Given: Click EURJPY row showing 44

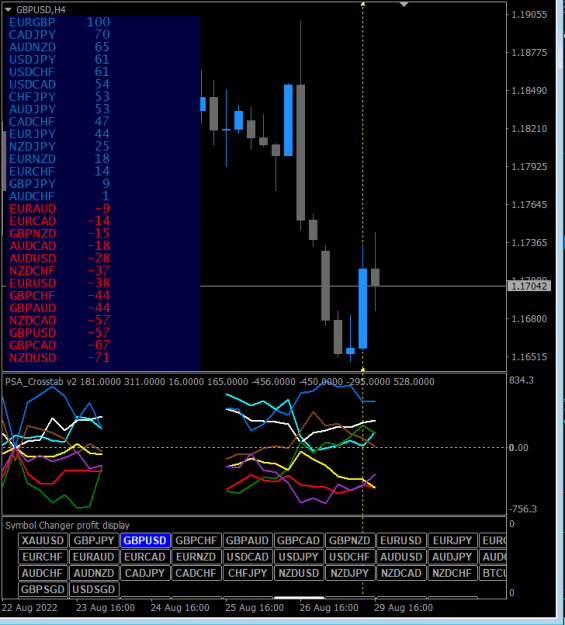Looking at the screenshot, I should [x=59, y=134].
